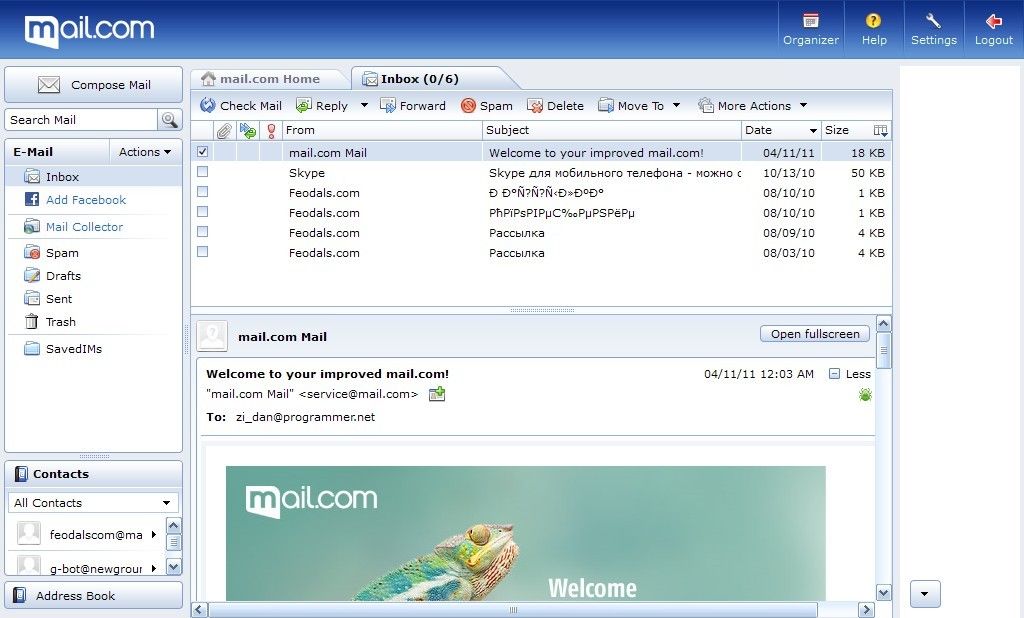Forward the selected message

tap(413, 105)
